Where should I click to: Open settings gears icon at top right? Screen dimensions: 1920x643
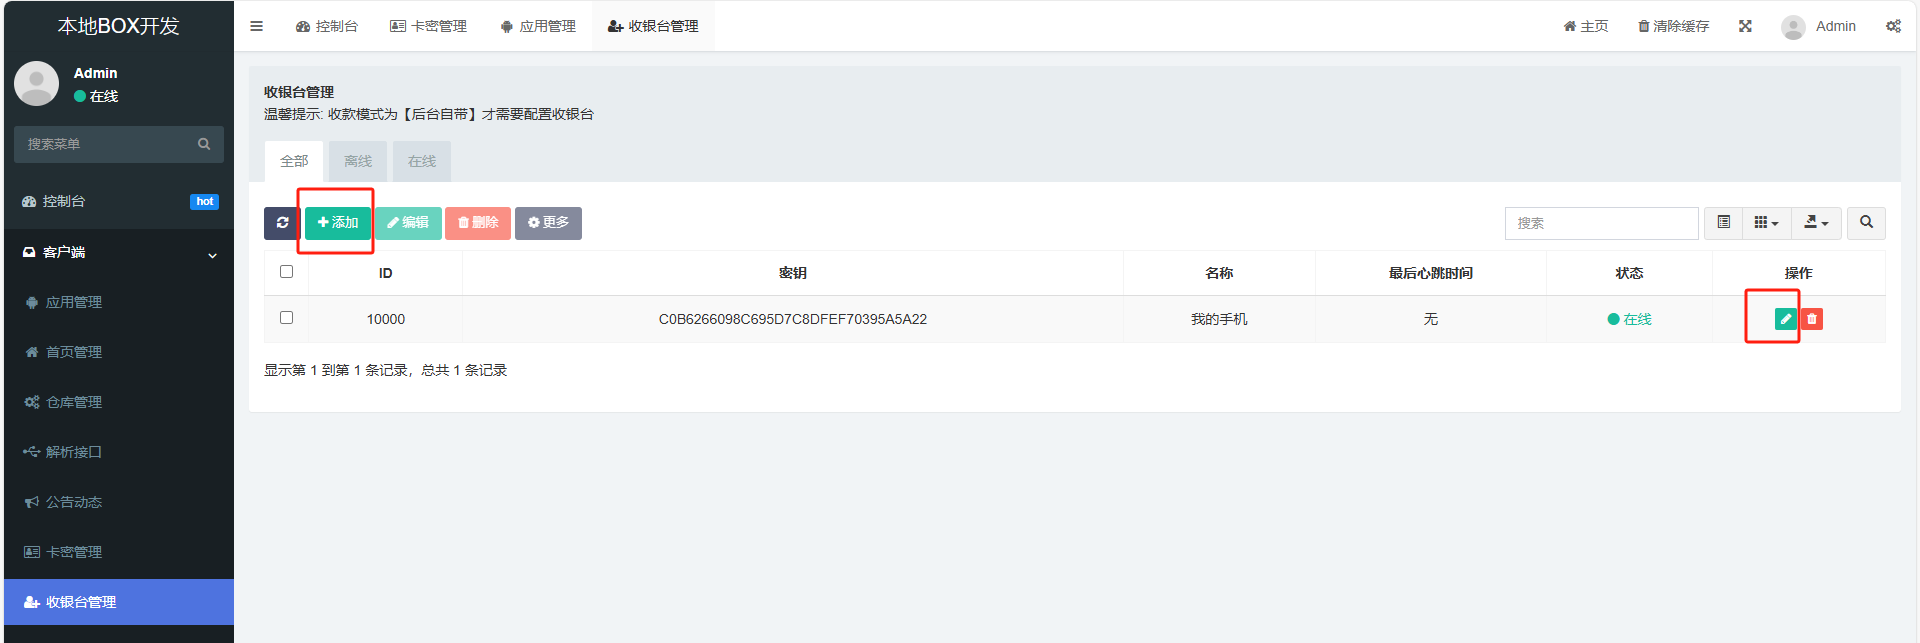[1893, 26]
